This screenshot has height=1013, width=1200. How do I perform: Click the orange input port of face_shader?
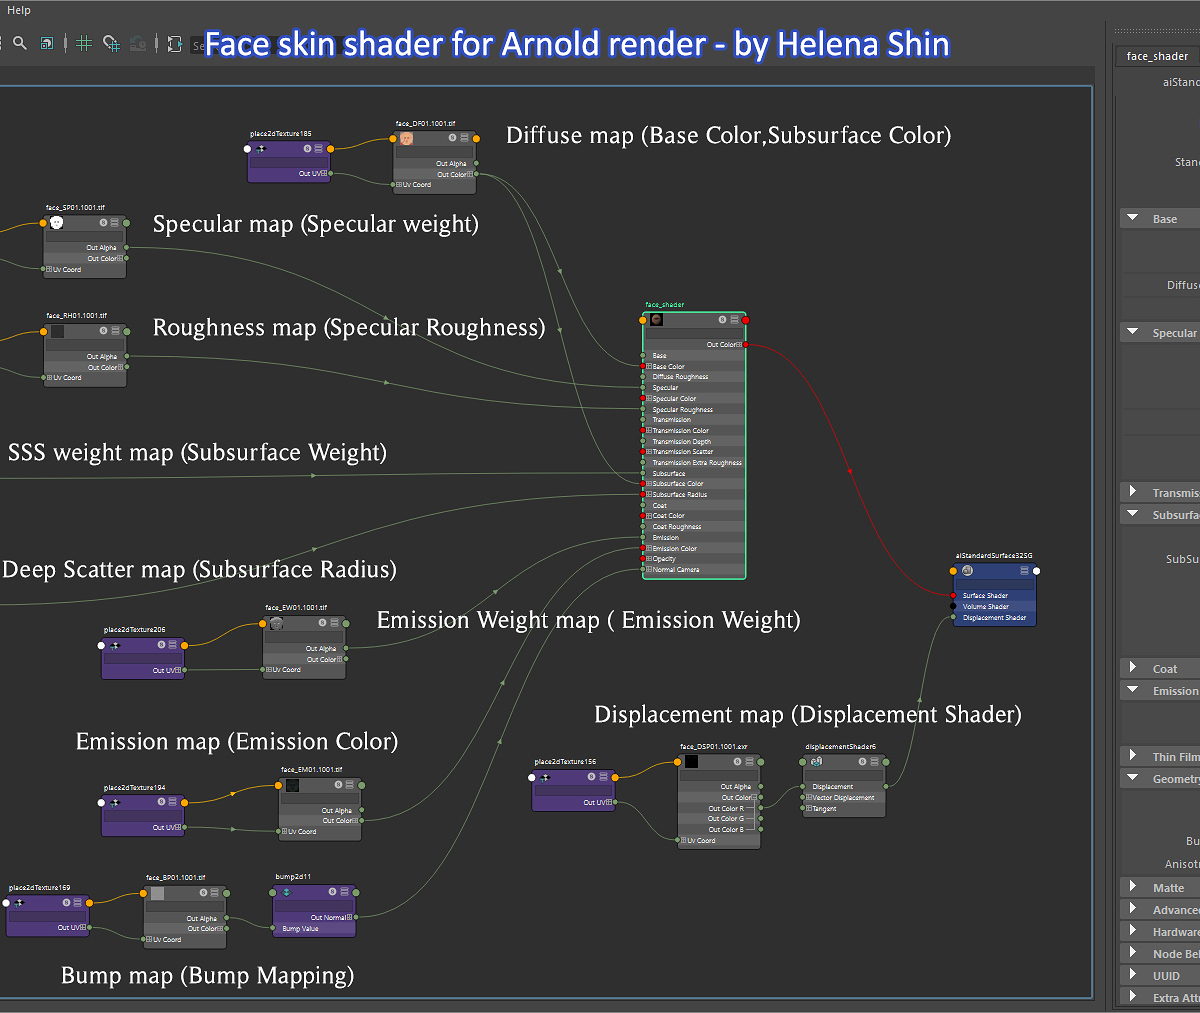pyautogui.click(x=643, y=320)
